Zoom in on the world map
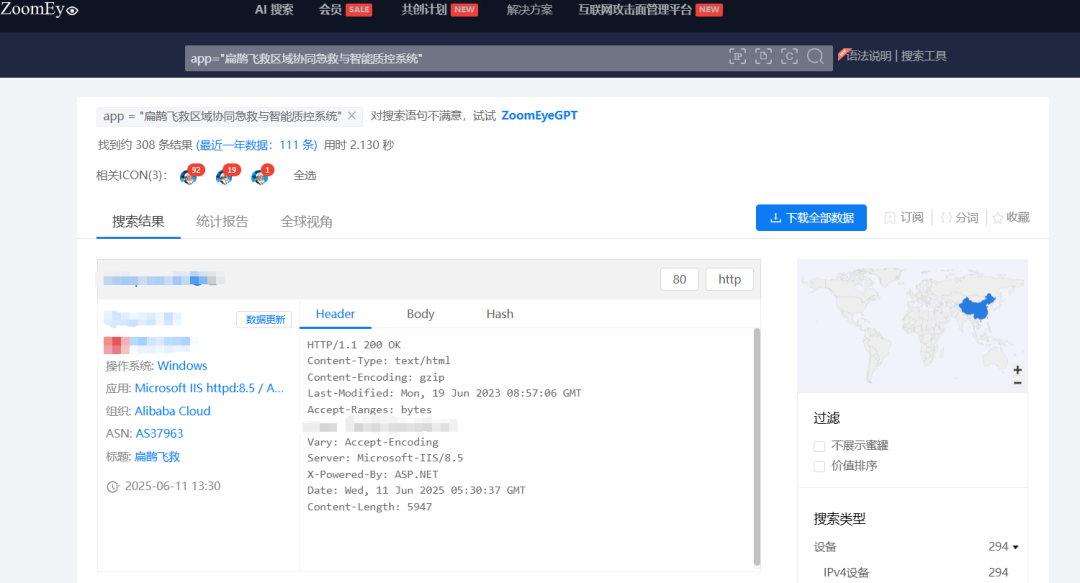1080x583 pixels. (1017, 370)
